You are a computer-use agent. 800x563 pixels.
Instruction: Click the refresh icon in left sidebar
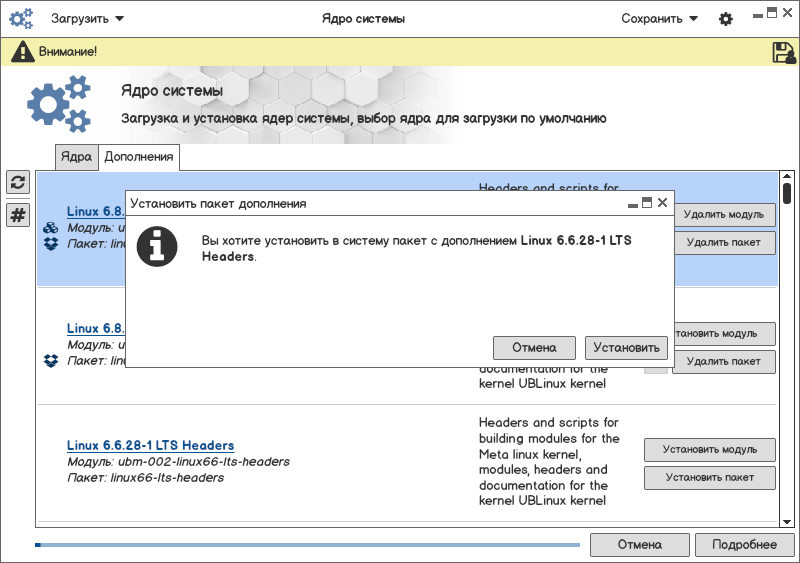click(18, 182)
